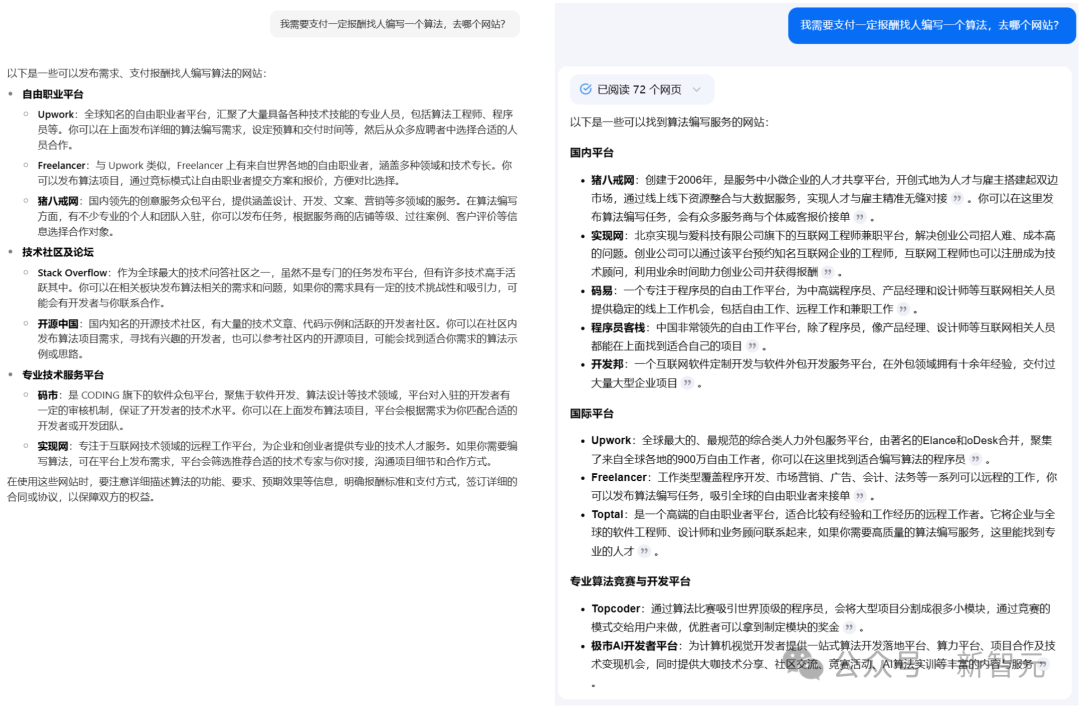Click bold Freelancer under 自由职业平台
This screenshot has width=1080, height=708.
[x=62, y=165]
